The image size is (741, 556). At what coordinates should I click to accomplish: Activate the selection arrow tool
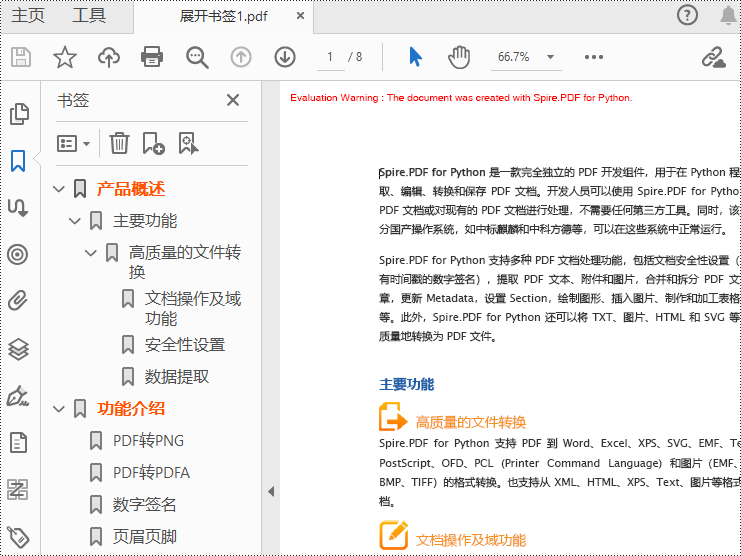click(x=415, y=57)
